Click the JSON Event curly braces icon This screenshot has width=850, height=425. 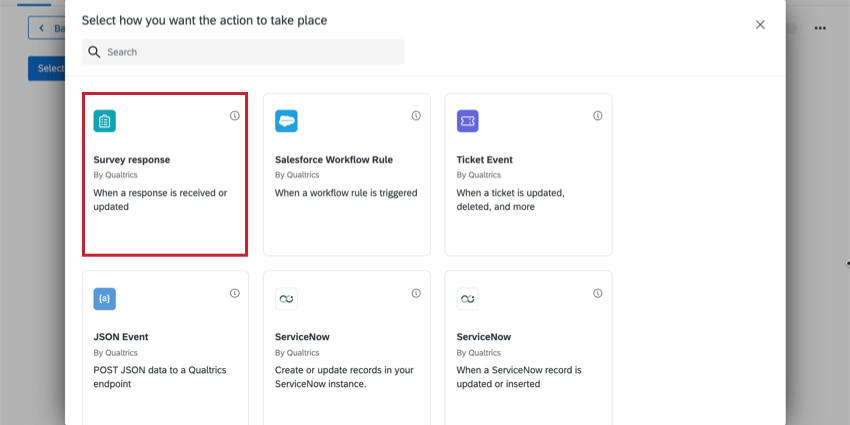(x=105, y=299)
